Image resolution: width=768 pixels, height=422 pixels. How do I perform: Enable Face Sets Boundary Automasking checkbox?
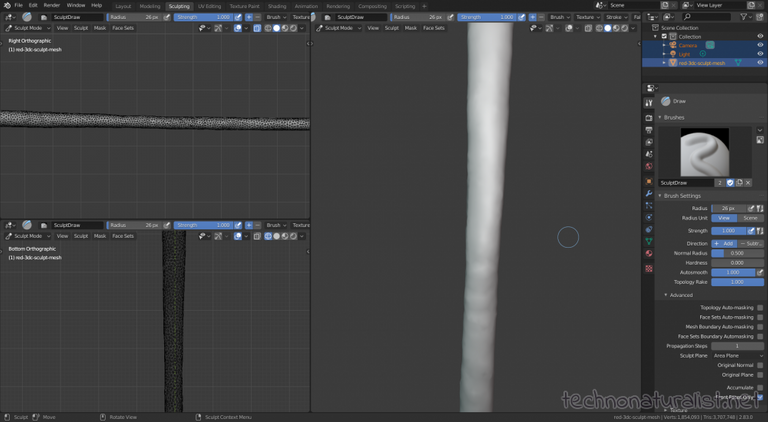tap(760, 336)
